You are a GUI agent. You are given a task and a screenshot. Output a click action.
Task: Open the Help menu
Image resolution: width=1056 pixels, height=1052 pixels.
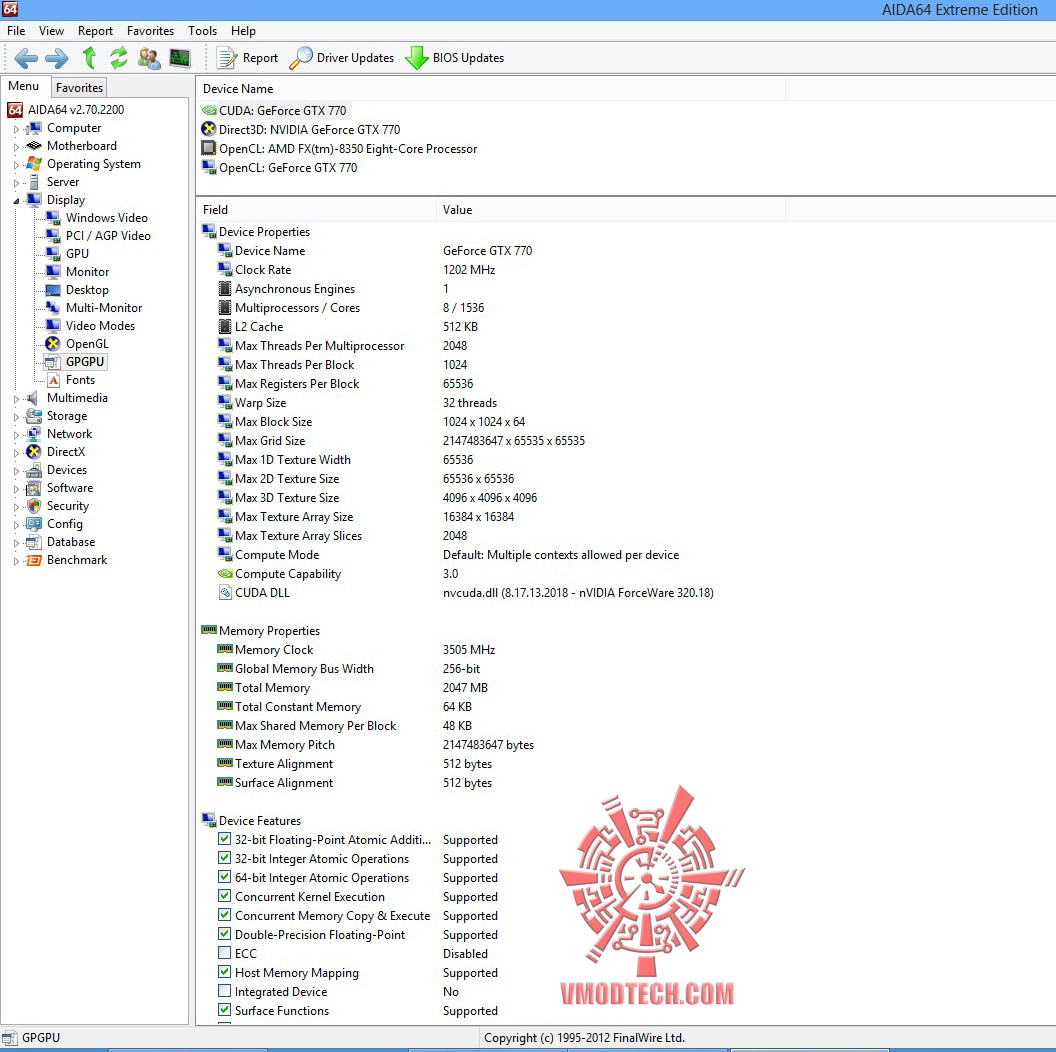(x=243, y=31)
